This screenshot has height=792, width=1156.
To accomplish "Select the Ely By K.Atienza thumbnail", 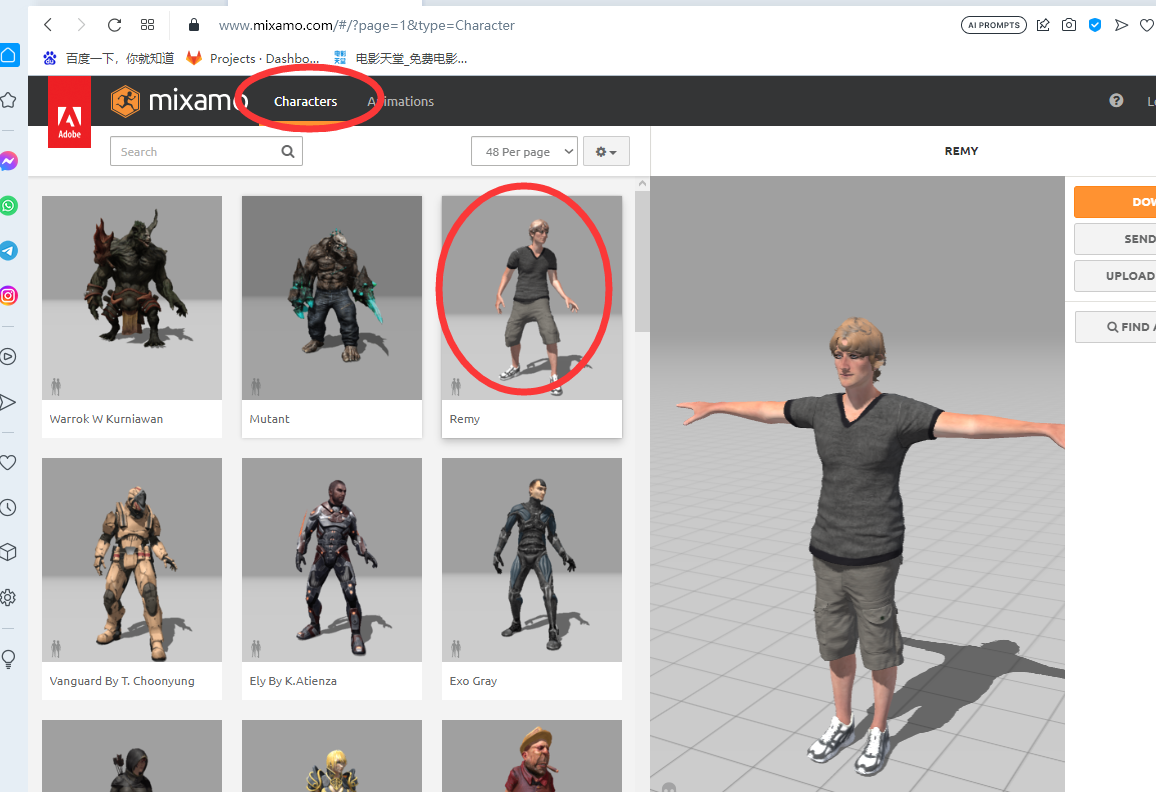I will (332, 560).
